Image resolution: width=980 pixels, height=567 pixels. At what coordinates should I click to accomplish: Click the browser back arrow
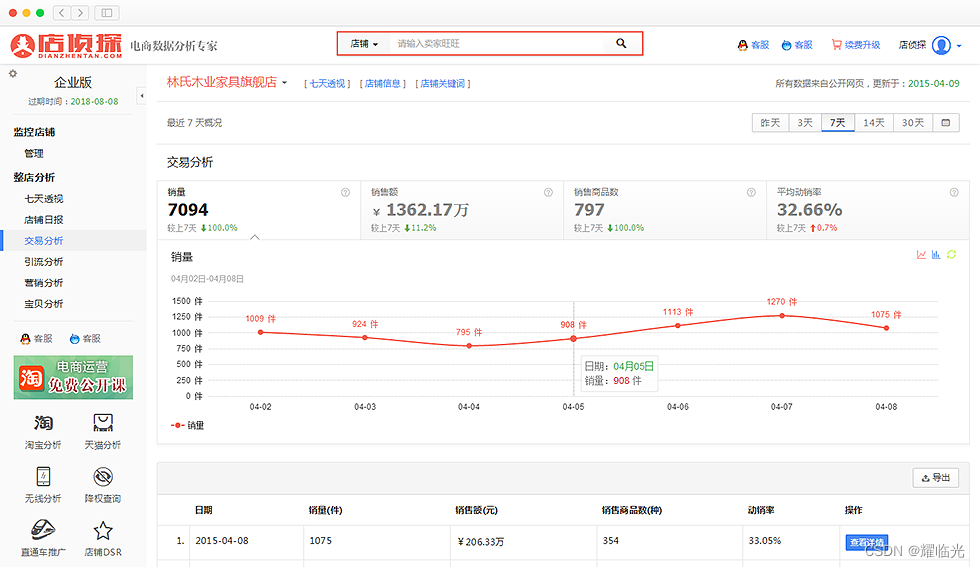click(x=62, y=13)
